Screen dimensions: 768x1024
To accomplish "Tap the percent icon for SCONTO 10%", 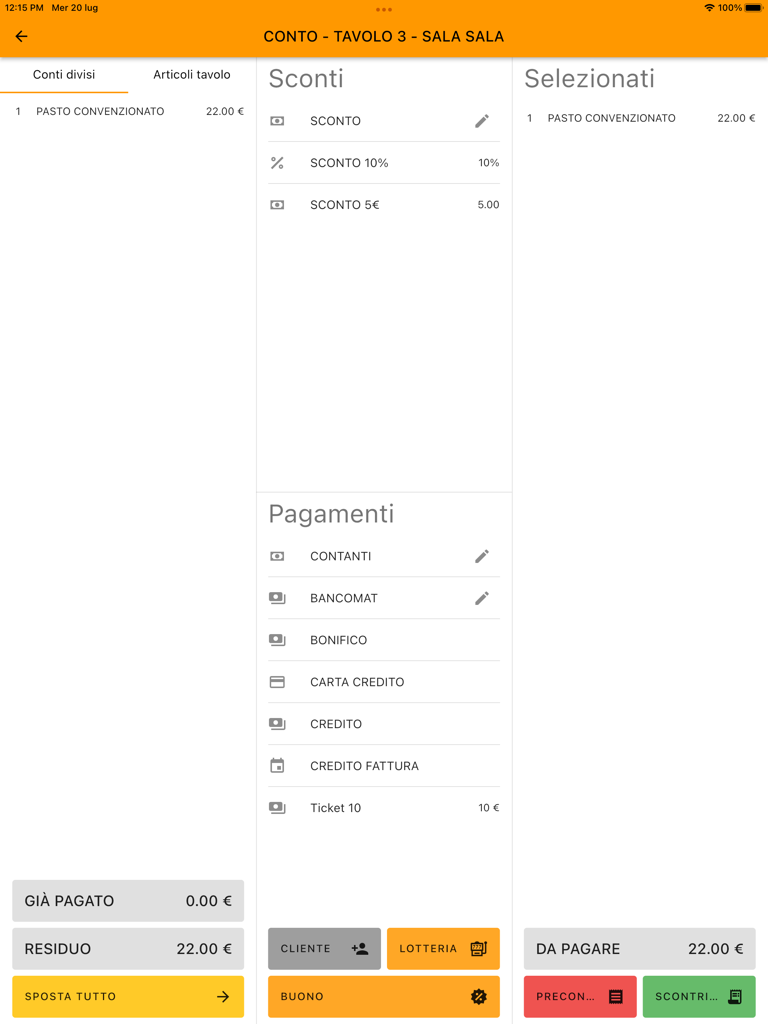I will coord(277,163).
